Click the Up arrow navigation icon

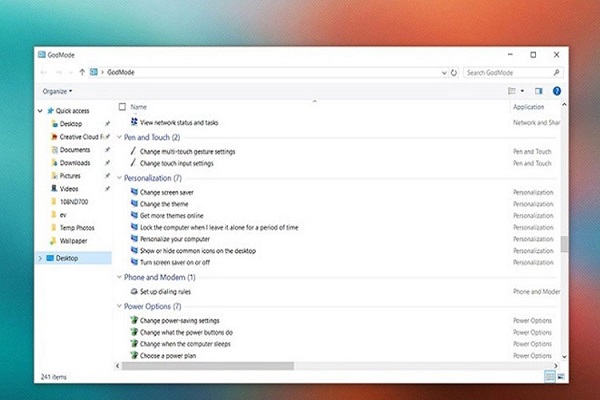point(82,72)
